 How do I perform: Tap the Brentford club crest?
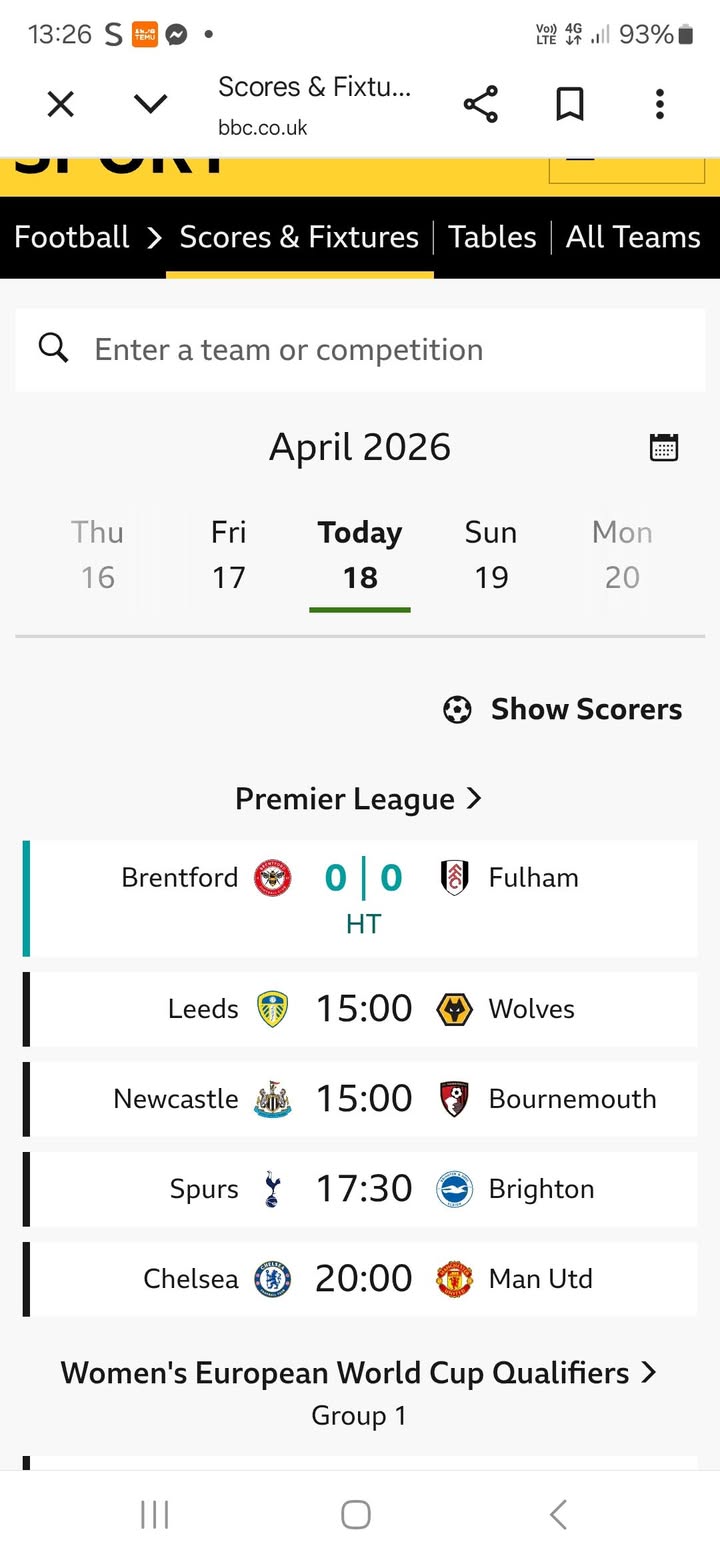pyautogui.click(x=272, y=878)
